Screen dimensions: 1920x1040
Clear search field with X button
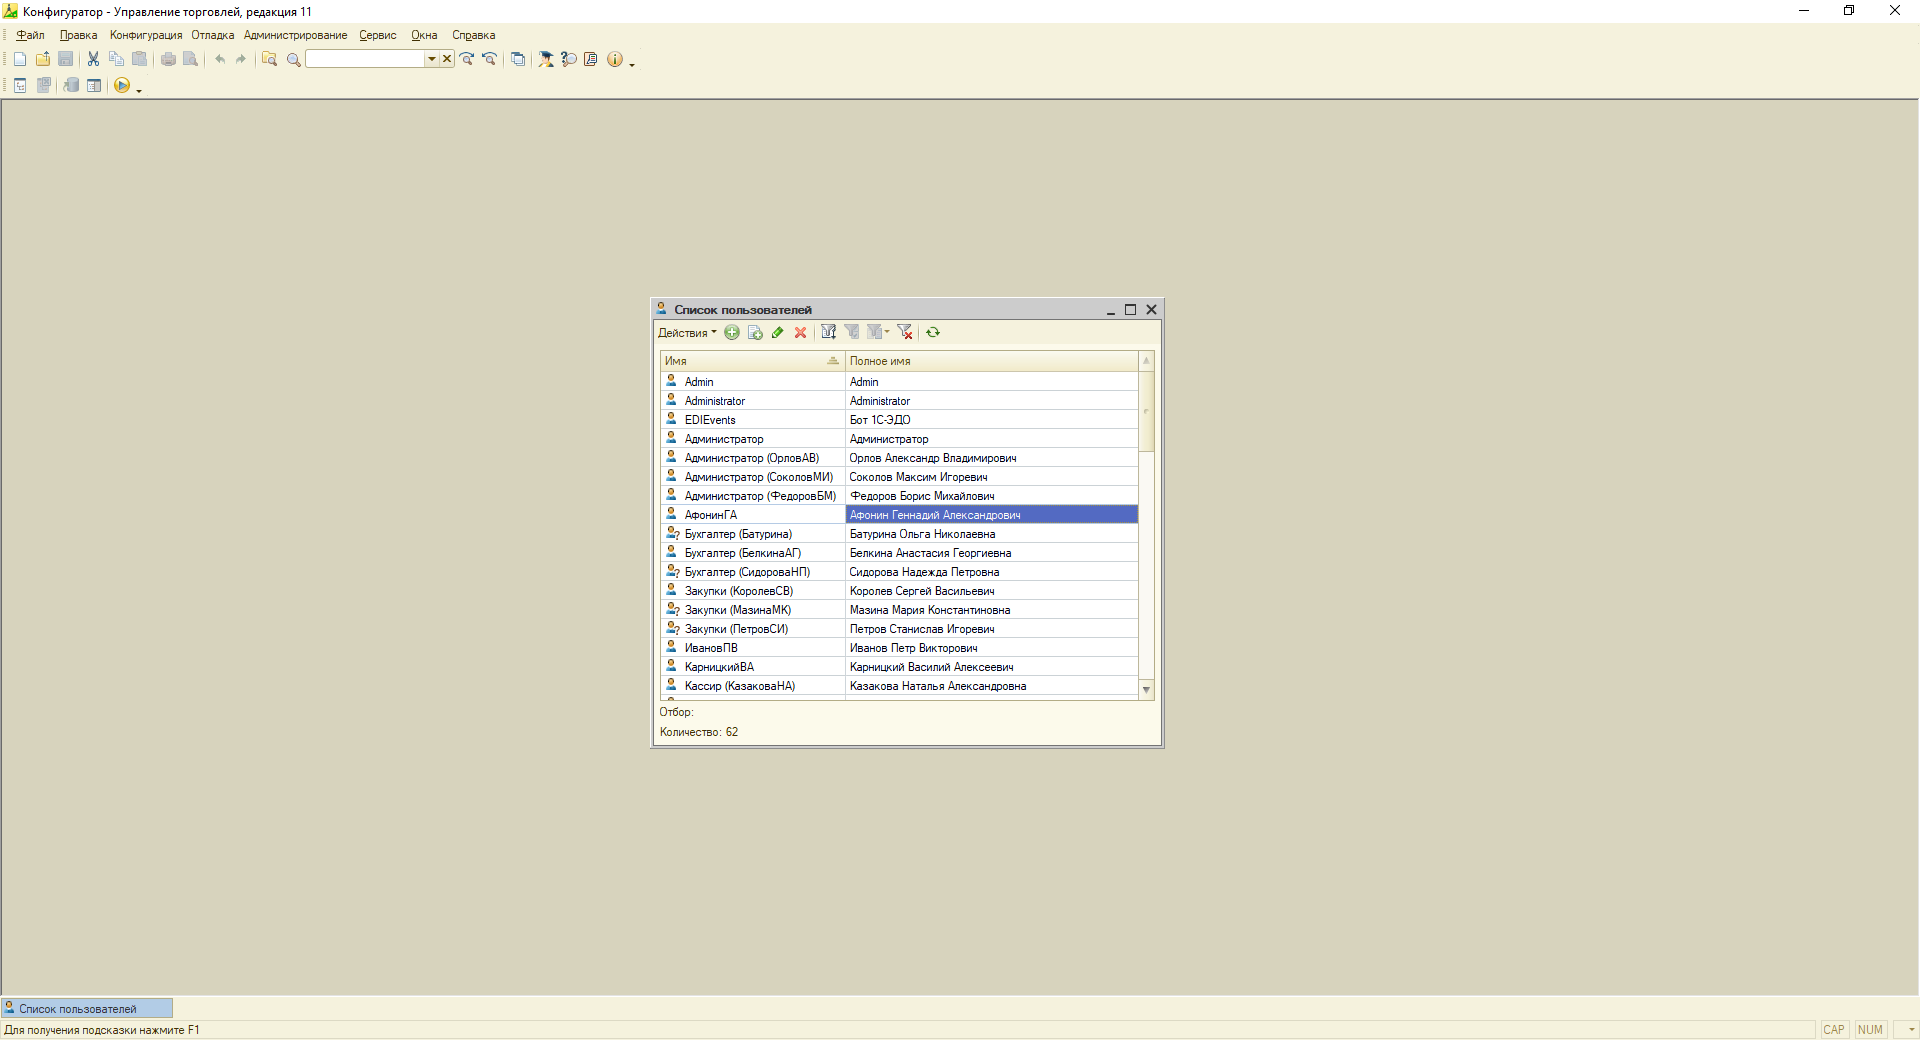pos(447,59)
